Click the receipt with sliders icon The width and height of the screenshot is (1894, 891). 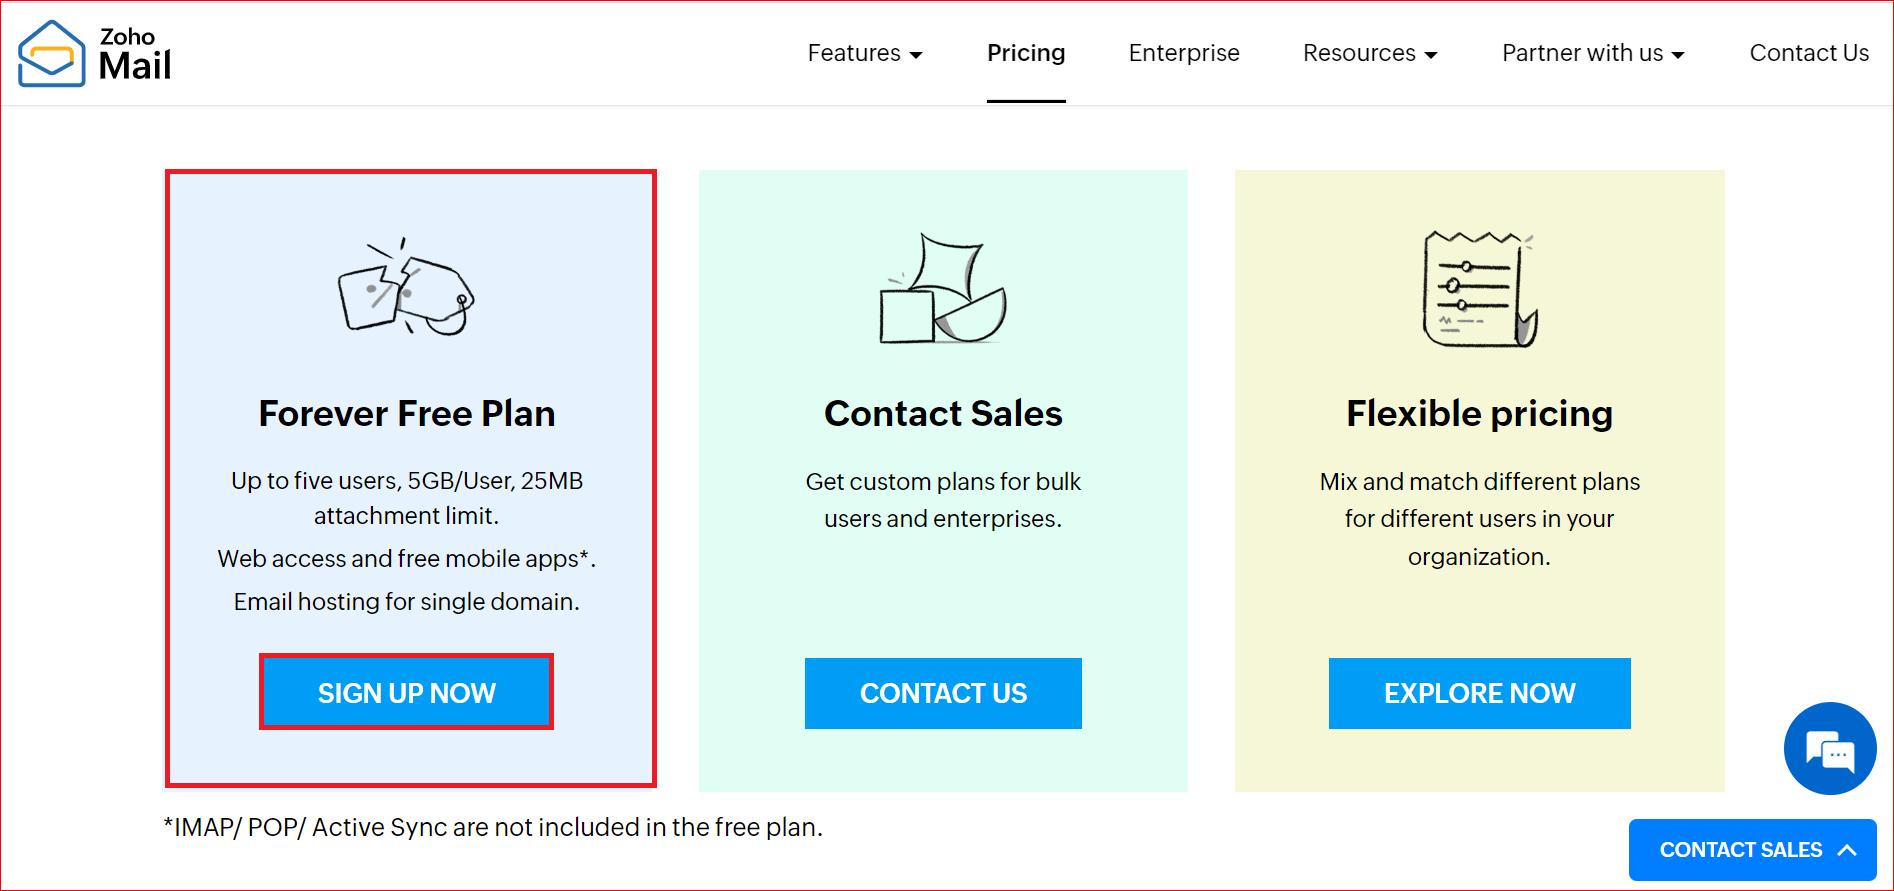[x=1479, y=290]
